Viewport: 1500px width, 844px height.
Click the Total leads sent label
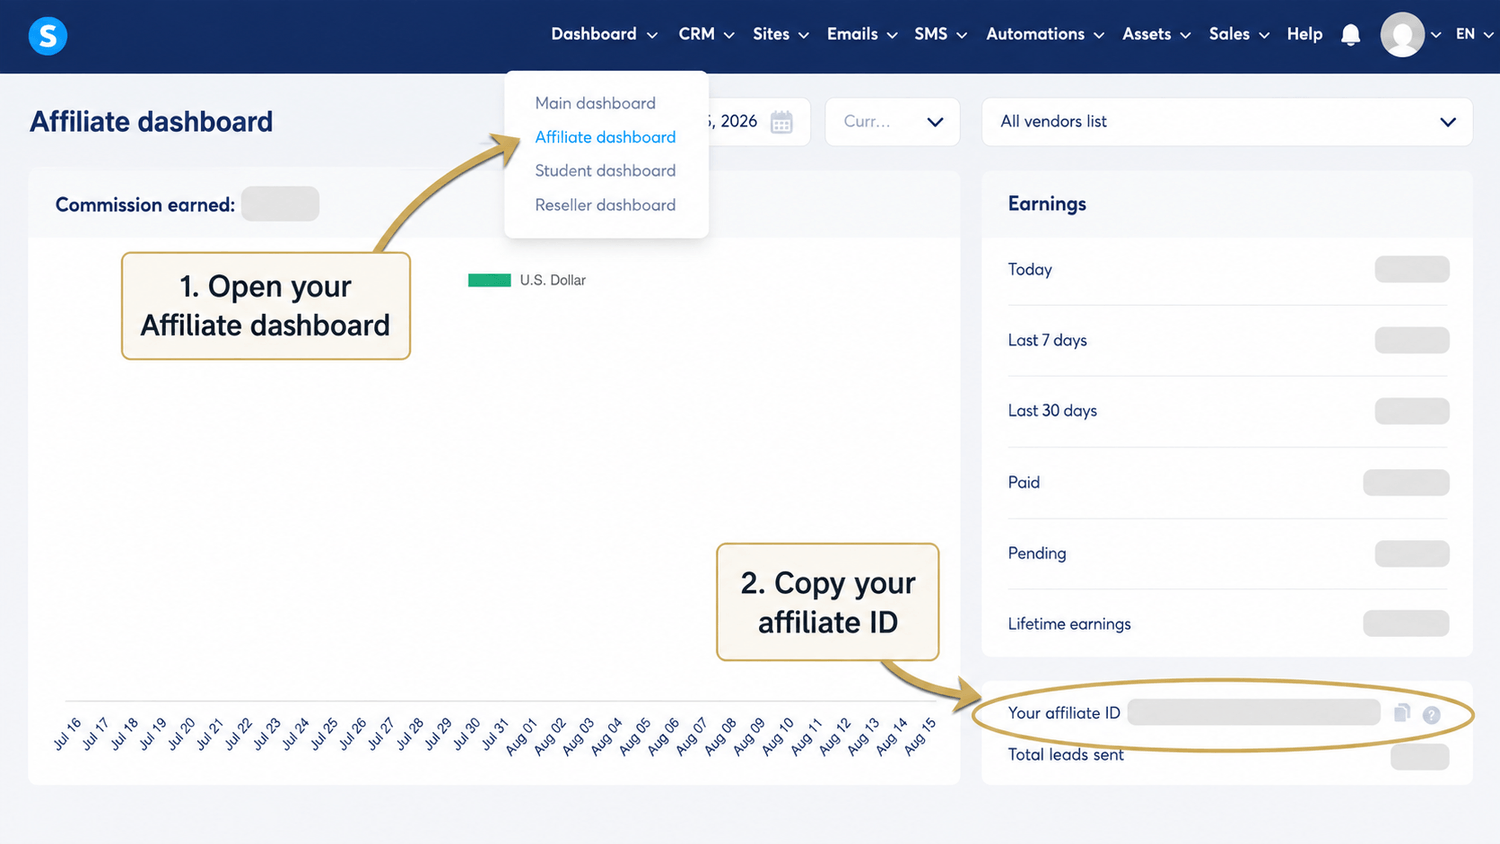click(1066, 755)
